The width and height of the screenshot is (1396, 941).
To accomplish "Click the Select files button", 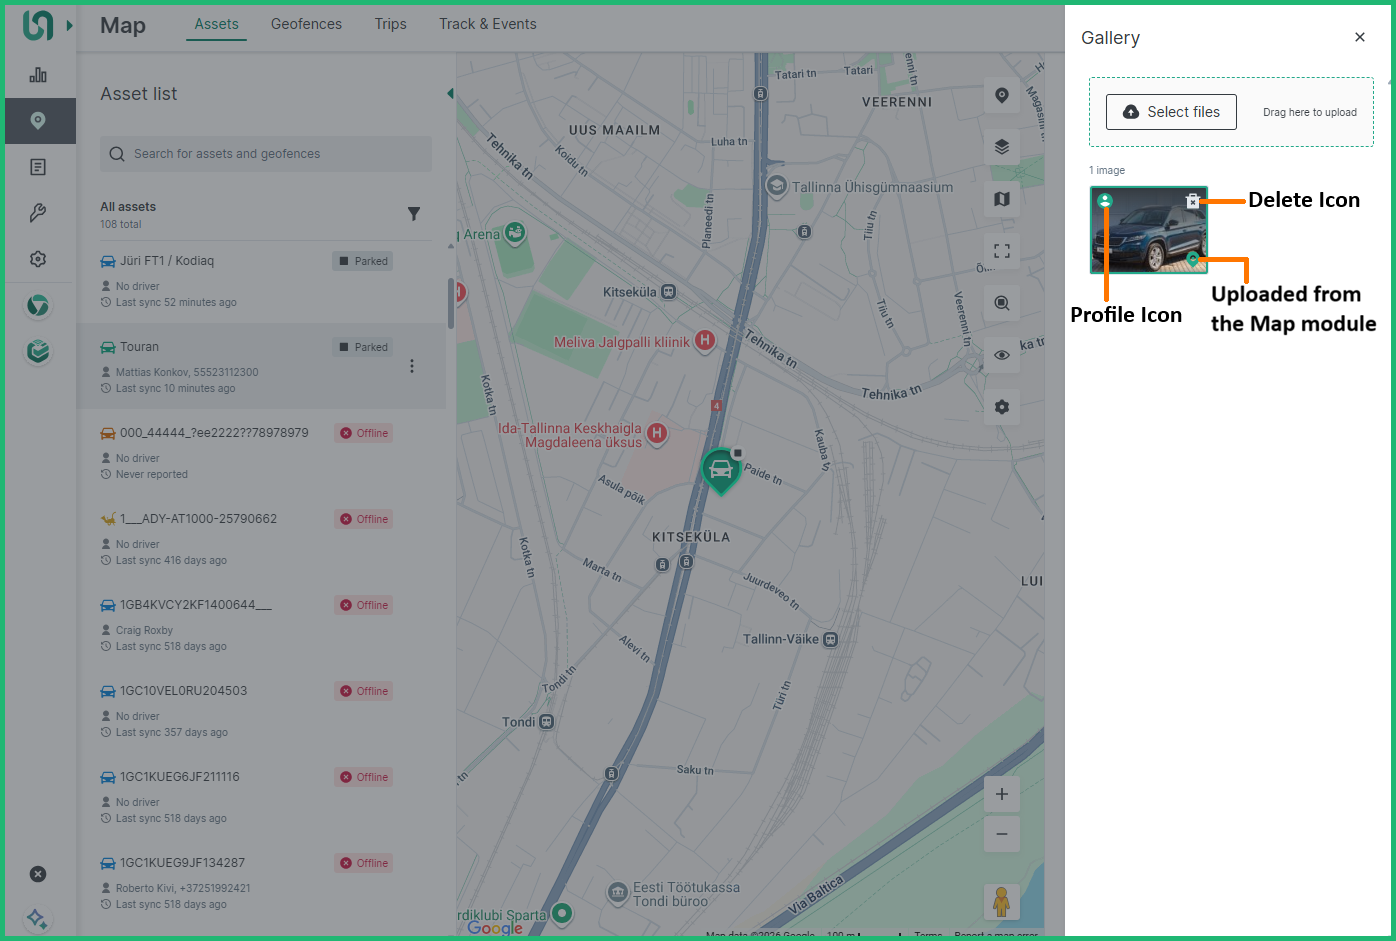I will (1171, 112).
